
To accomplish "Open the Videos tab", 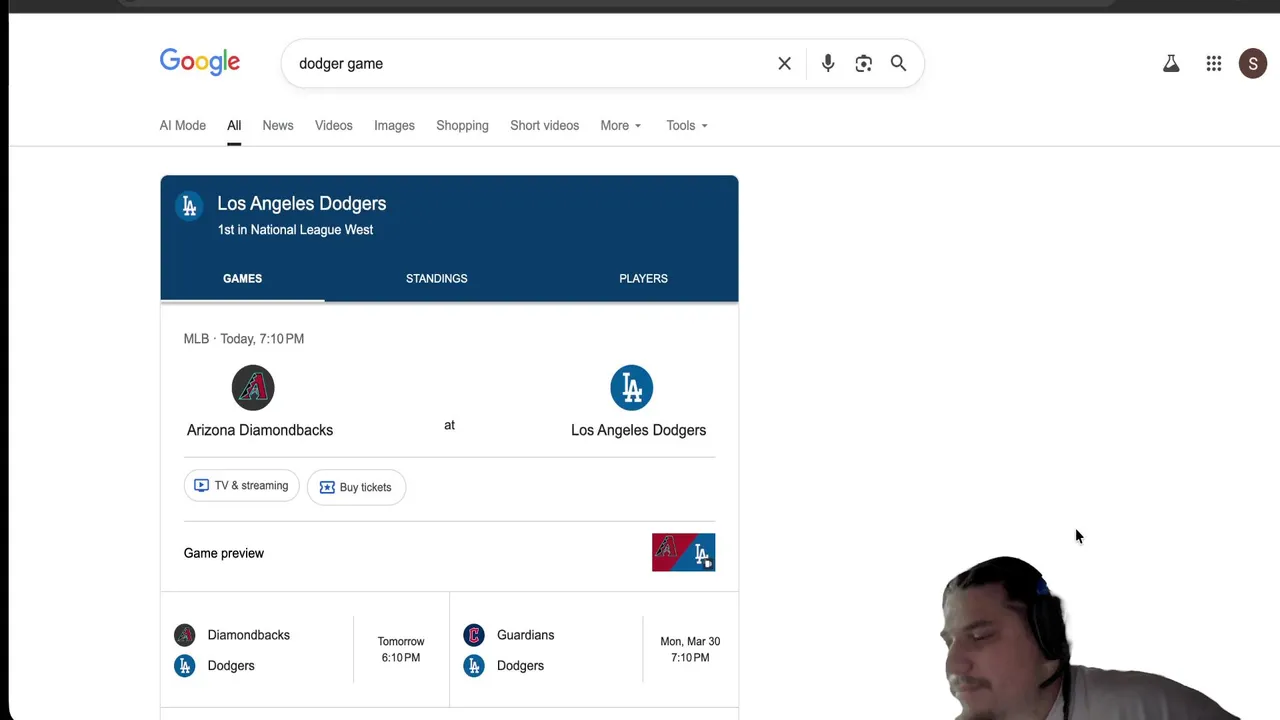I will coord(334,126).
